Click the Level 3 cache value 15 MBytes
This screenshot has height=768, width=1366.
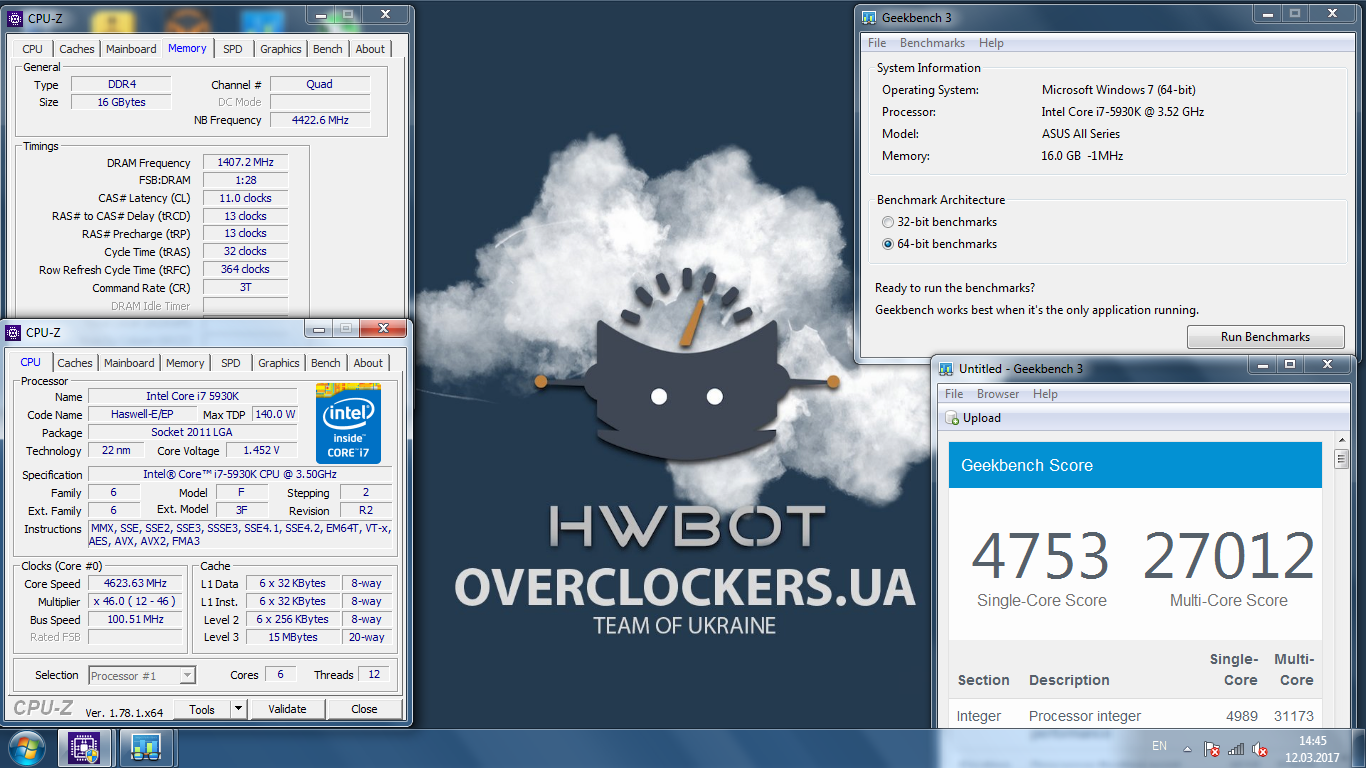pos(292,638)
